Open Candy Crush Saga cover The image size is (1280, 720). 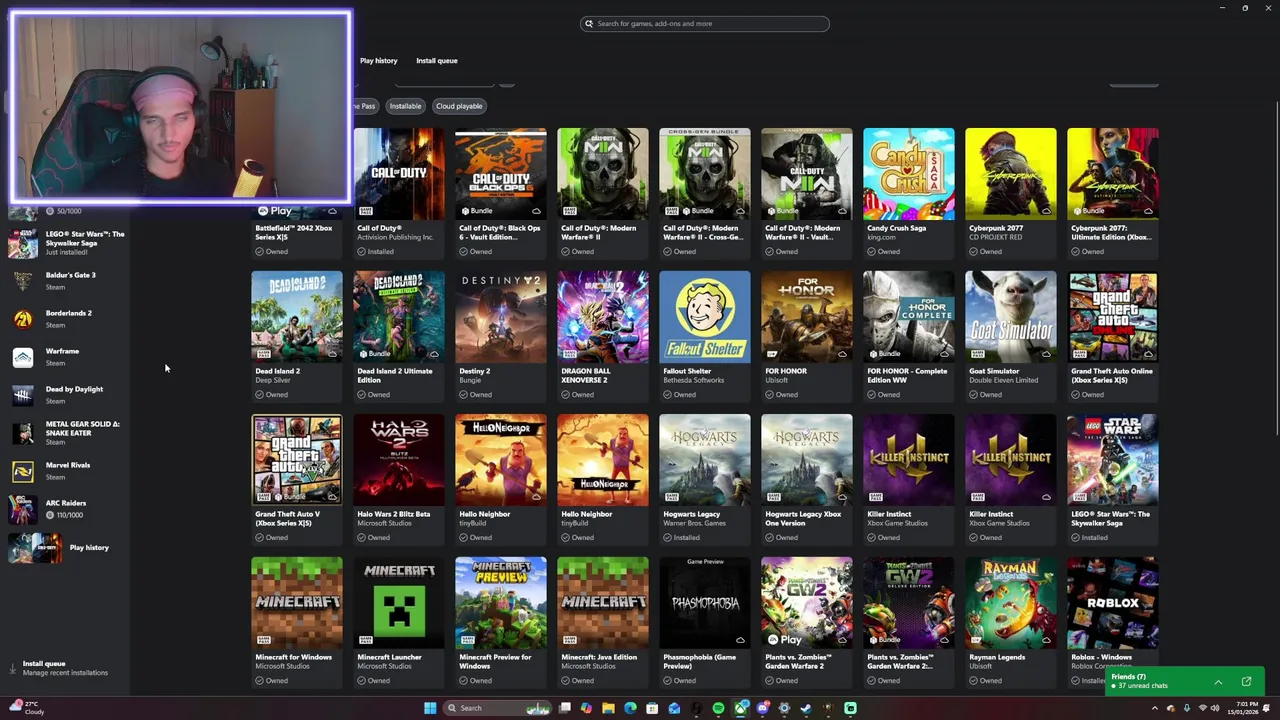909,174
